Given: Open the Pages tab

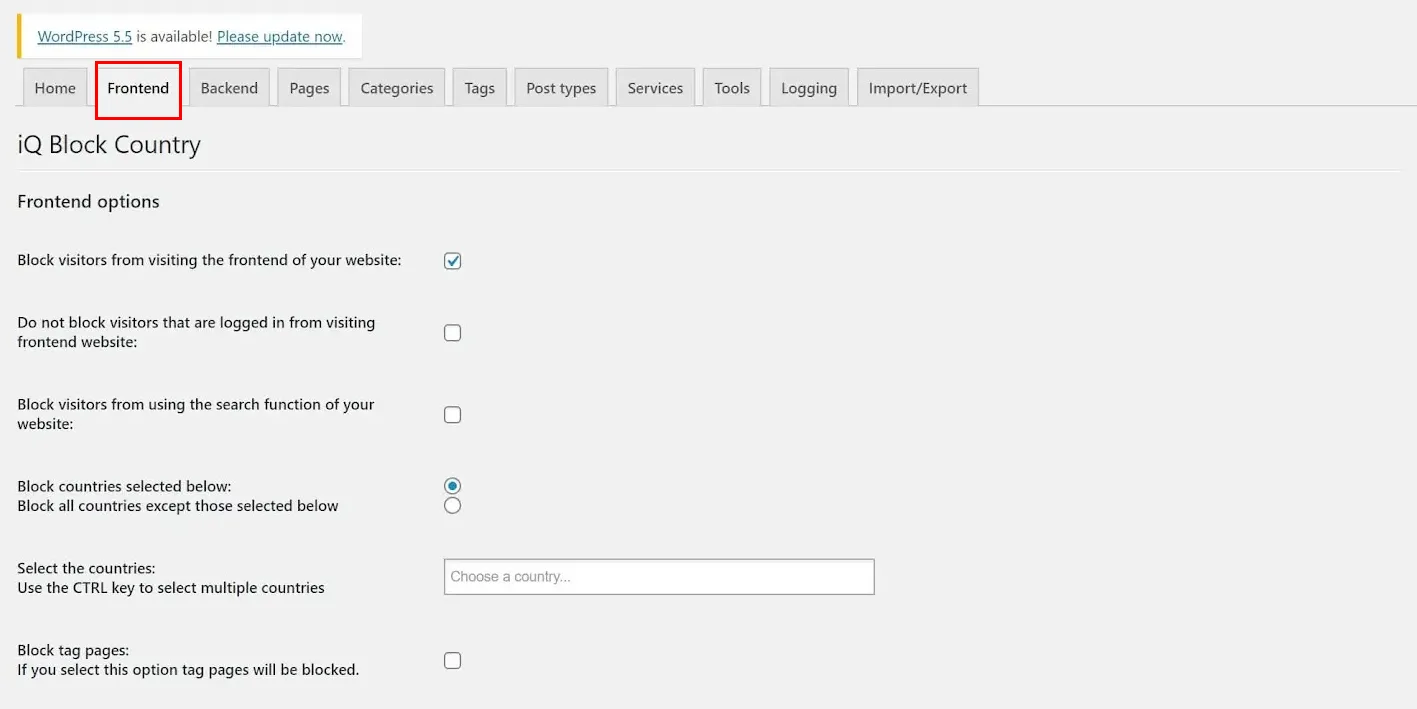Looking at the screenshot, I should click(309, 87).
